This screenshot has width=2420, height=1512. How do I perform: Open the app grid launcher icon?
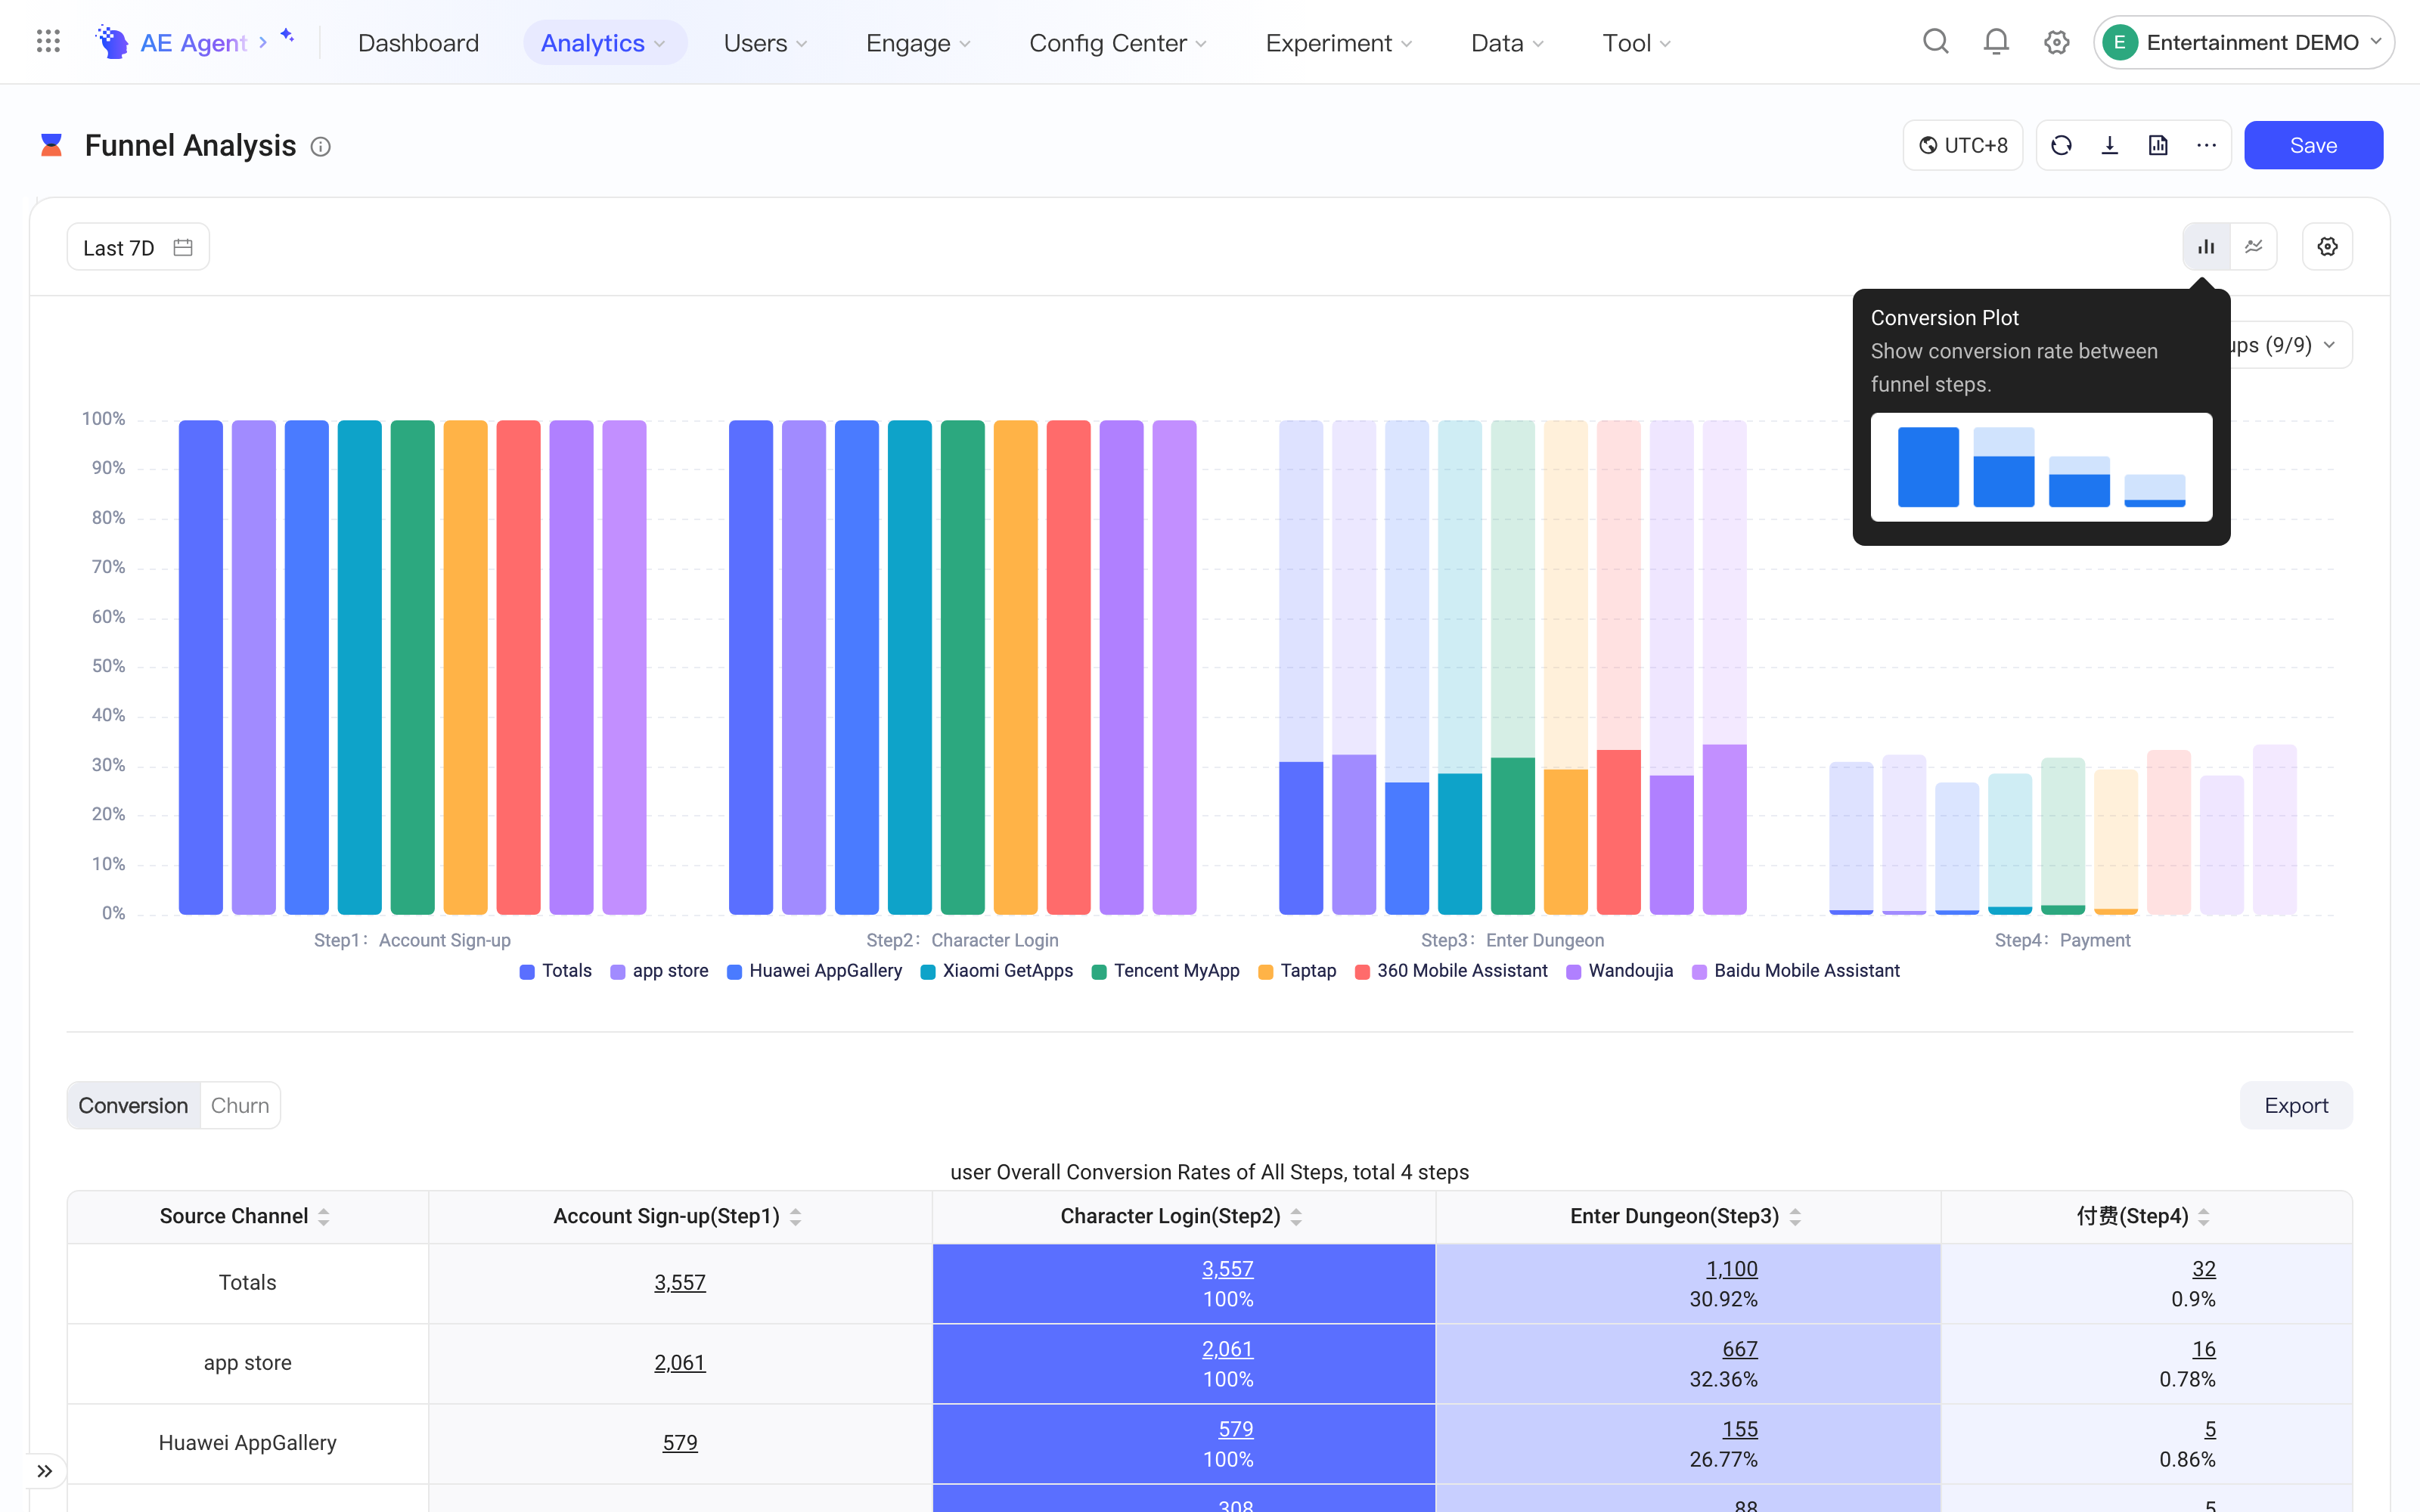[48, 42]
